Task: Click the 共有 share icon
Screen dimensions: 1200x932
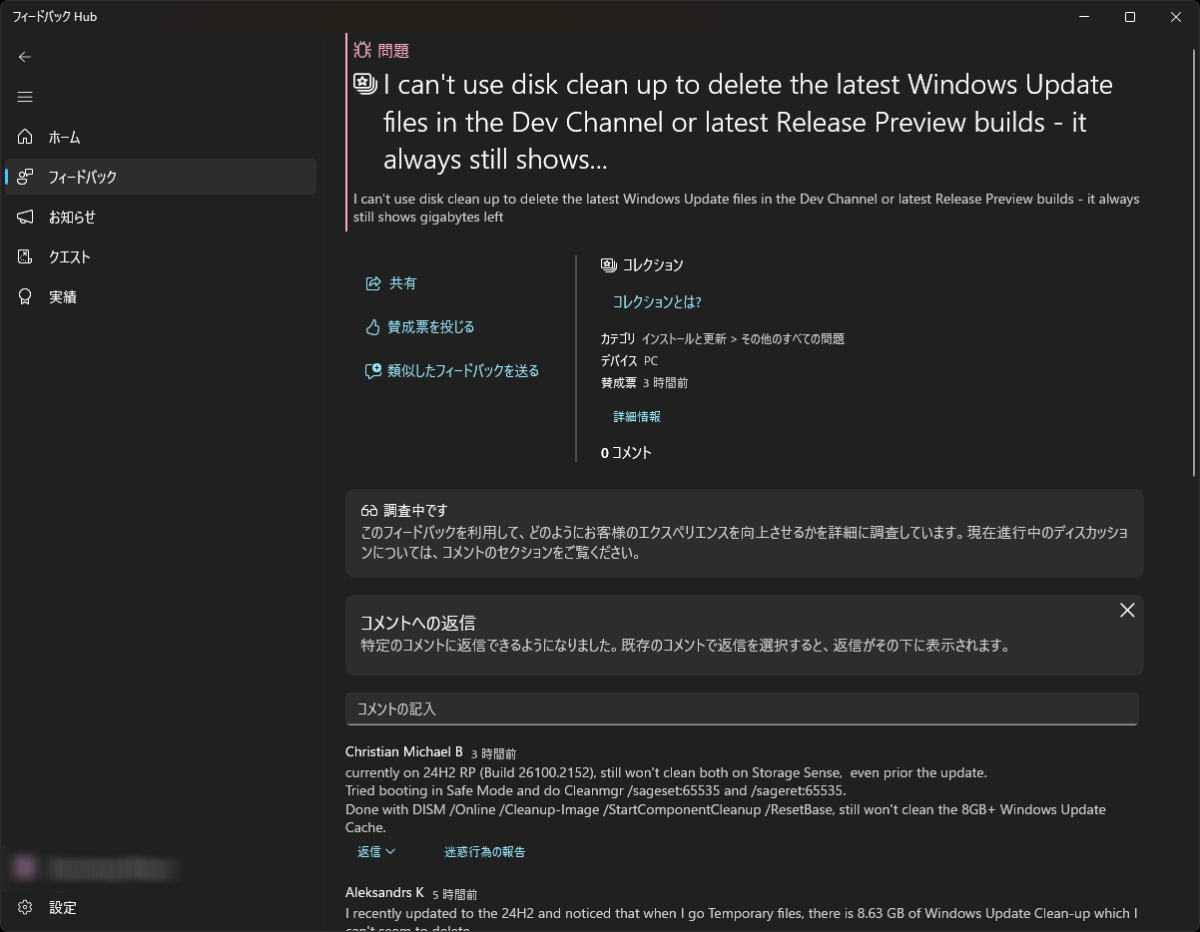Action: (373, 284)
